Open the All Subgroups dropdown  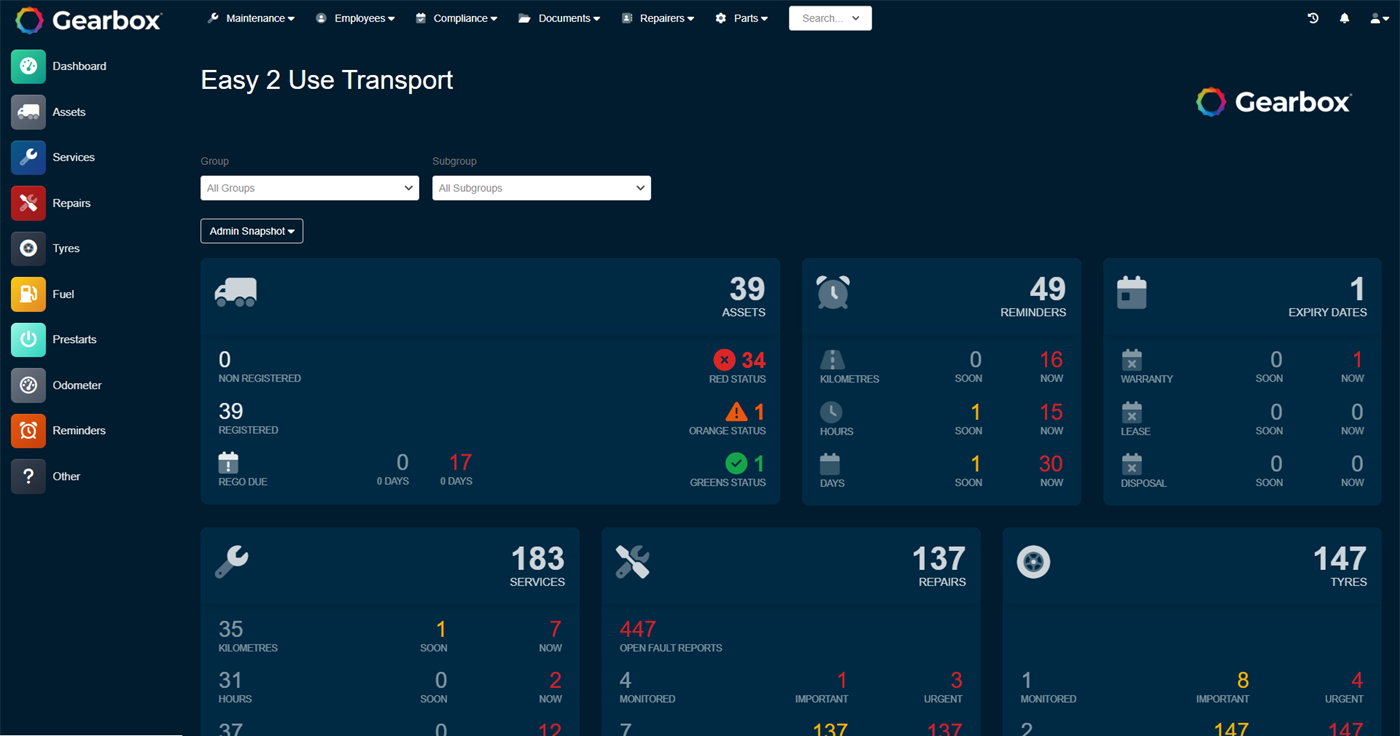(x=541, y=188)
